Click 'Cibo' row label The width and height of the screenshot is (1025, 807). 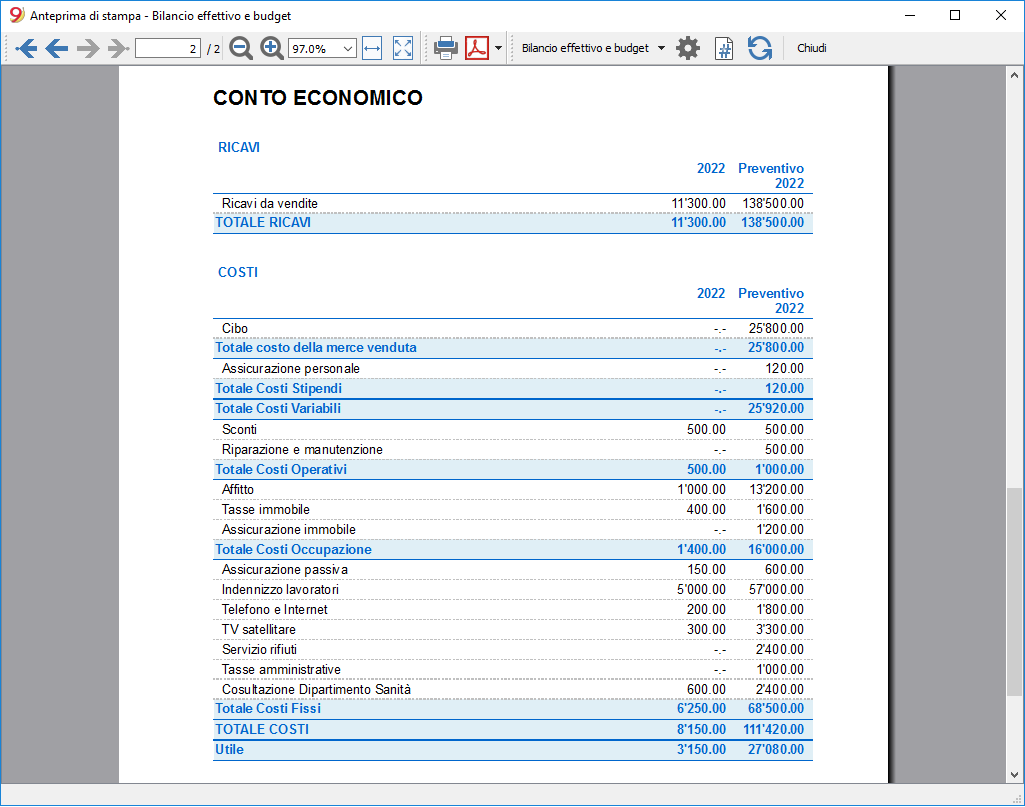(x=235, y=329)
